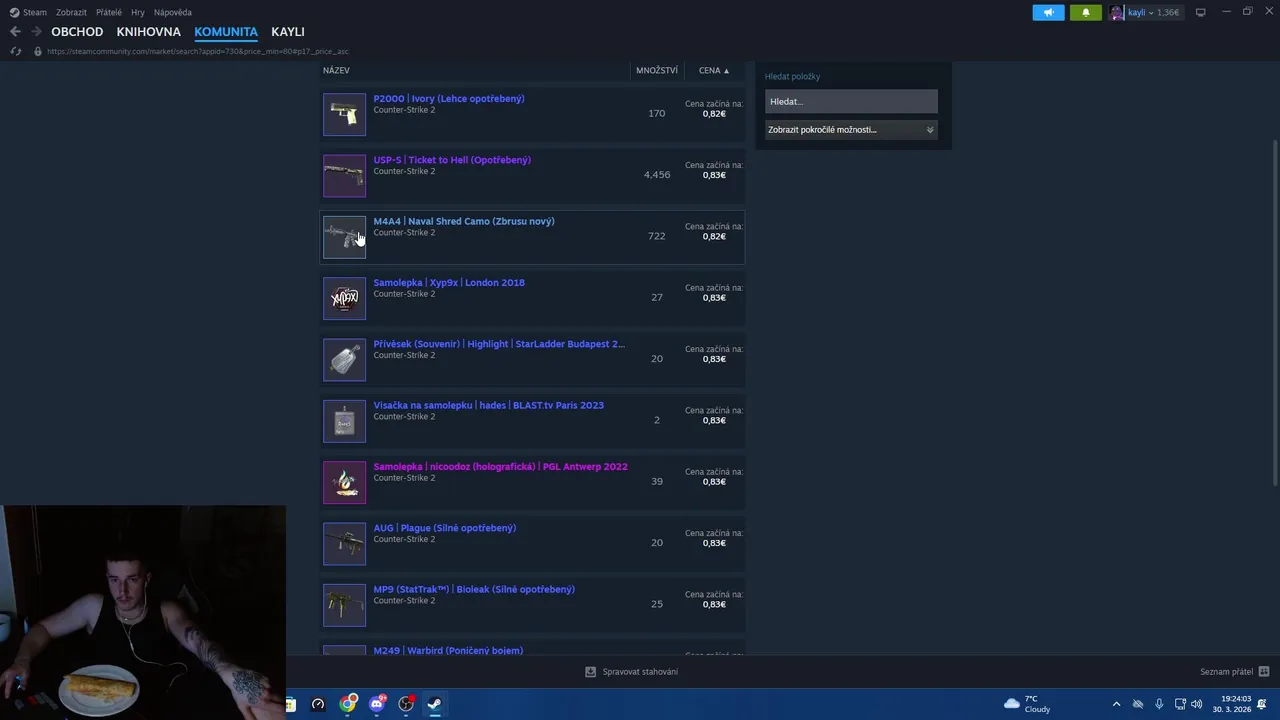This screenshot has height=720, width=1280.
Task: Click the 0,83€ price of AUG Plague
Action: pyautogui.click(x=714, y=543)
